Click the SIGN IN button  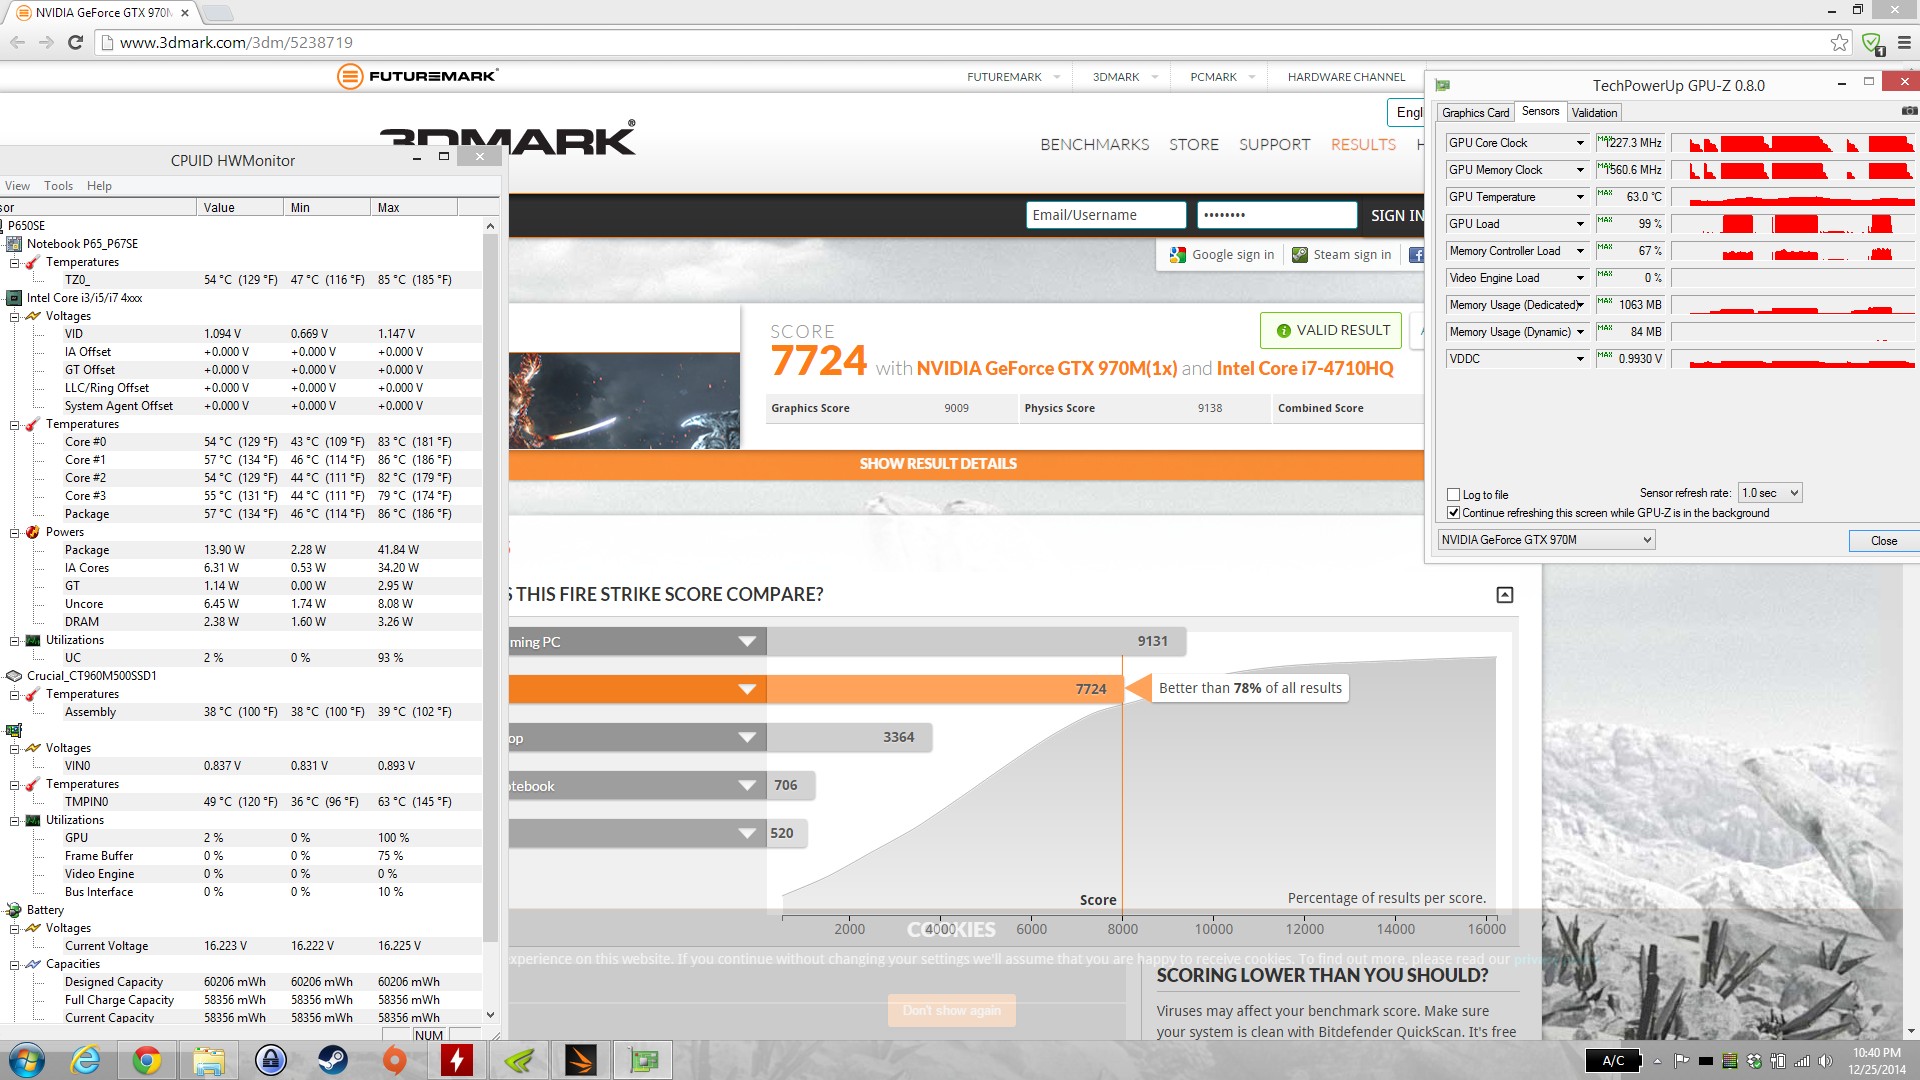(x=1395, y=216)
